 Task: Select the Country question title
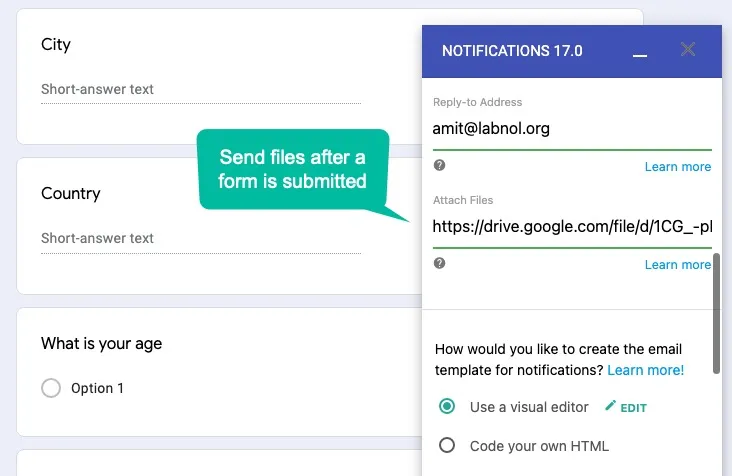coord(71,194)
